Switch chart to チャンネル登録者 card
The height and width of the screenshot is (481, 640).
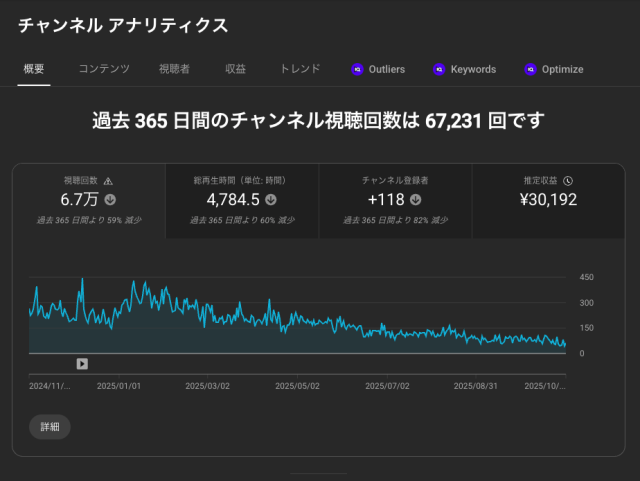(395, 201)
